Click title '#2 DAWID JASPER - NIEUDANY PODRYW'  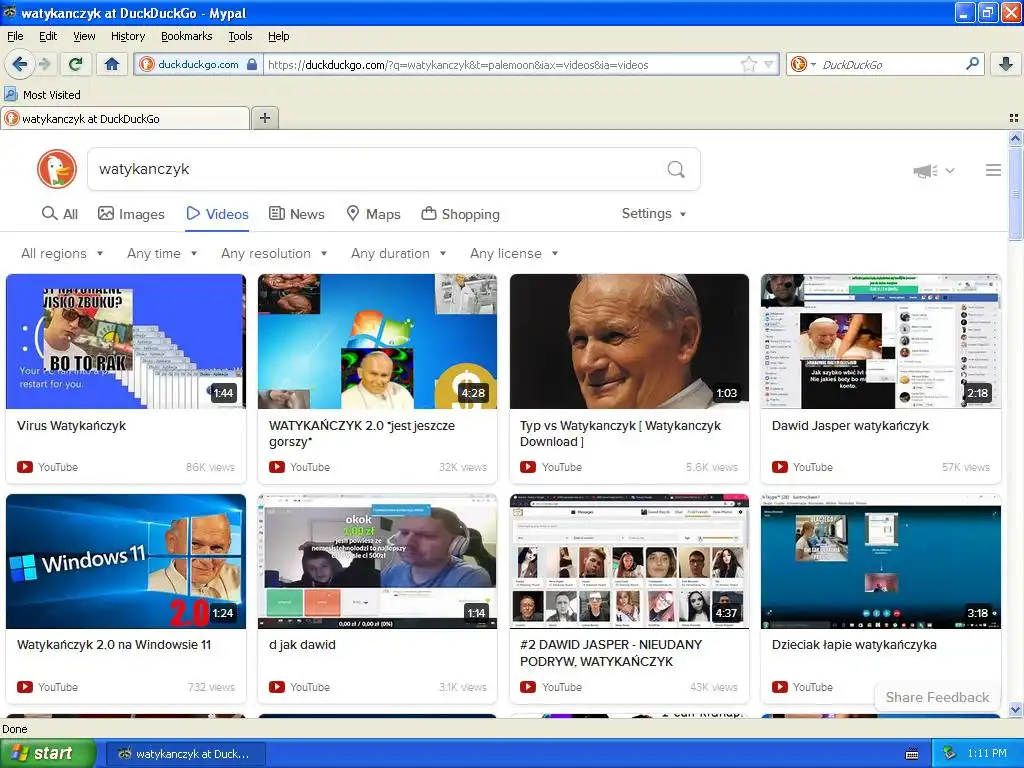coord(611,653)
